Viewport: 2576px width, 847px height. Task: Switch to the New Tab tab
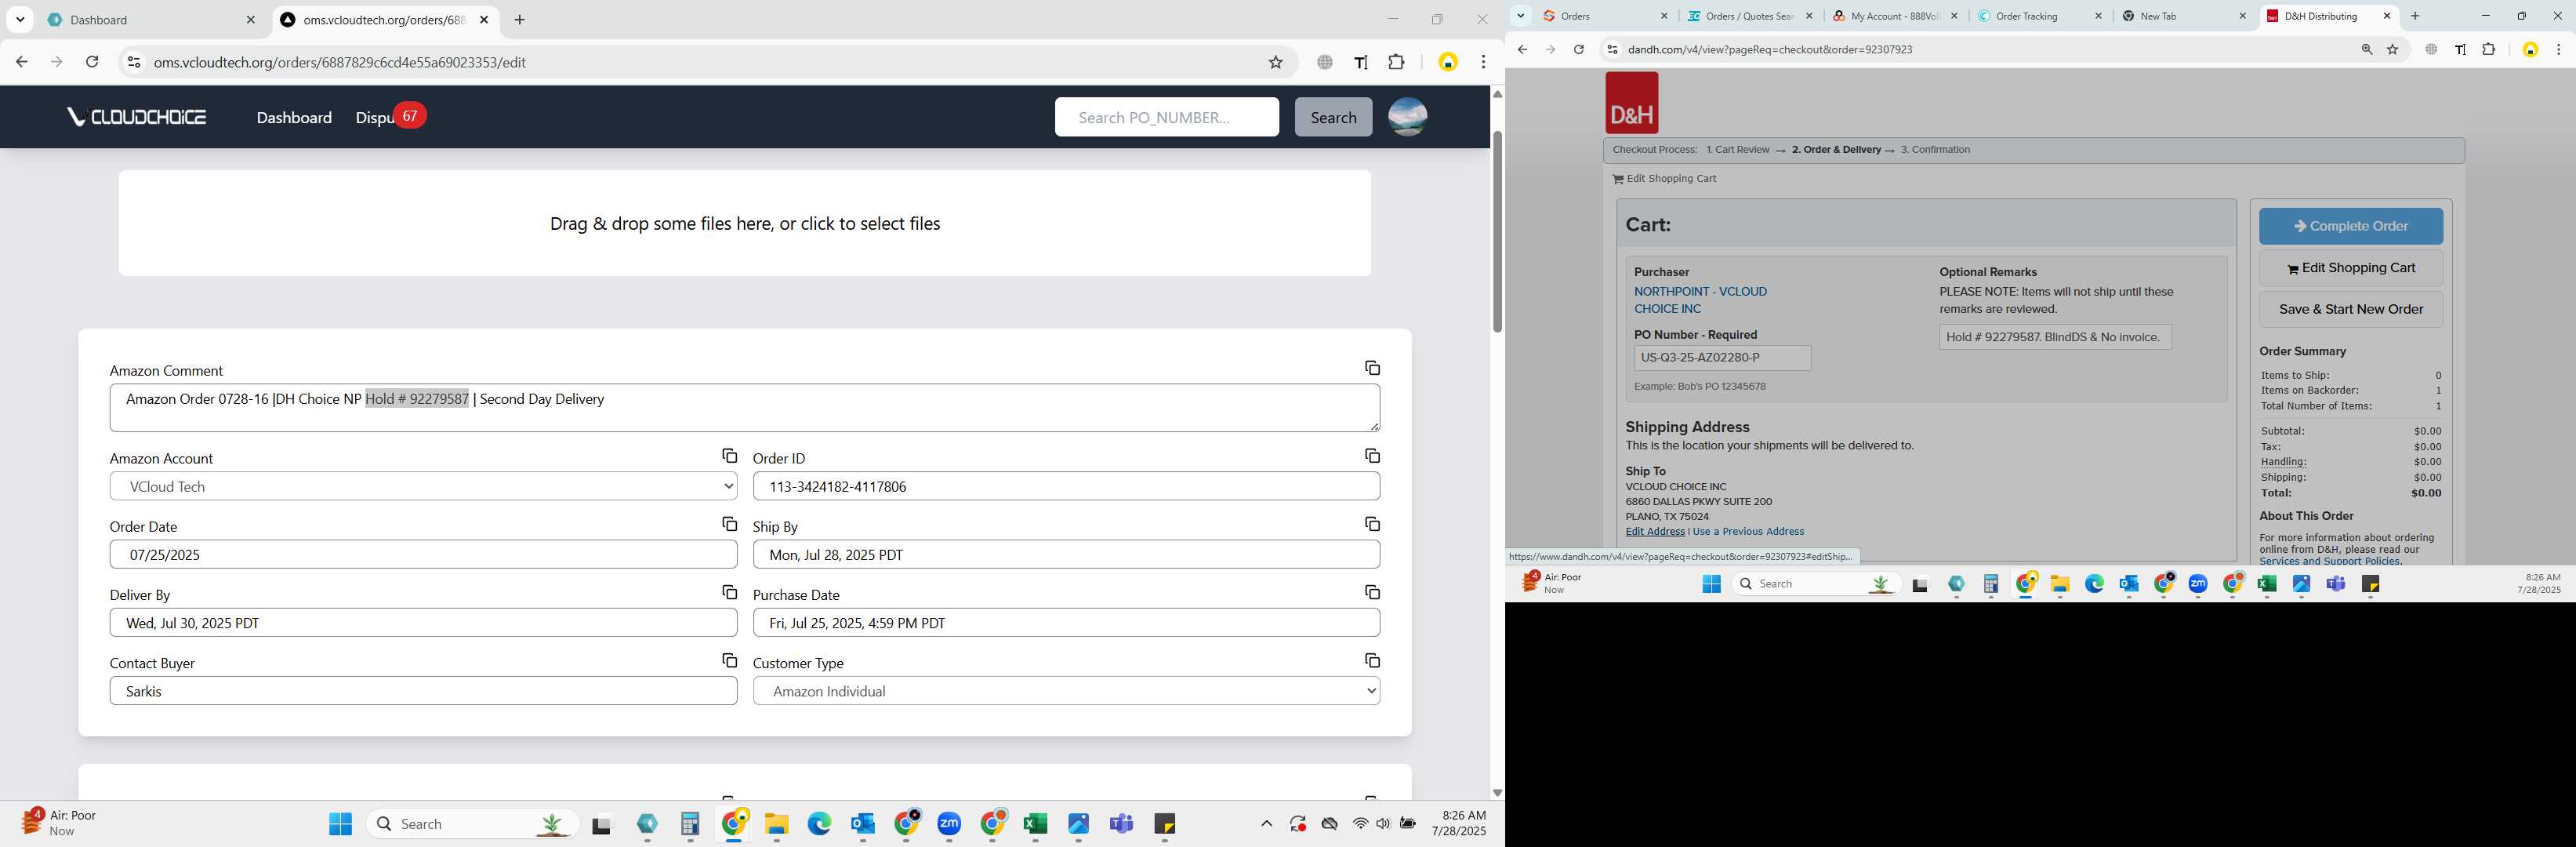tap(2184, 16)
